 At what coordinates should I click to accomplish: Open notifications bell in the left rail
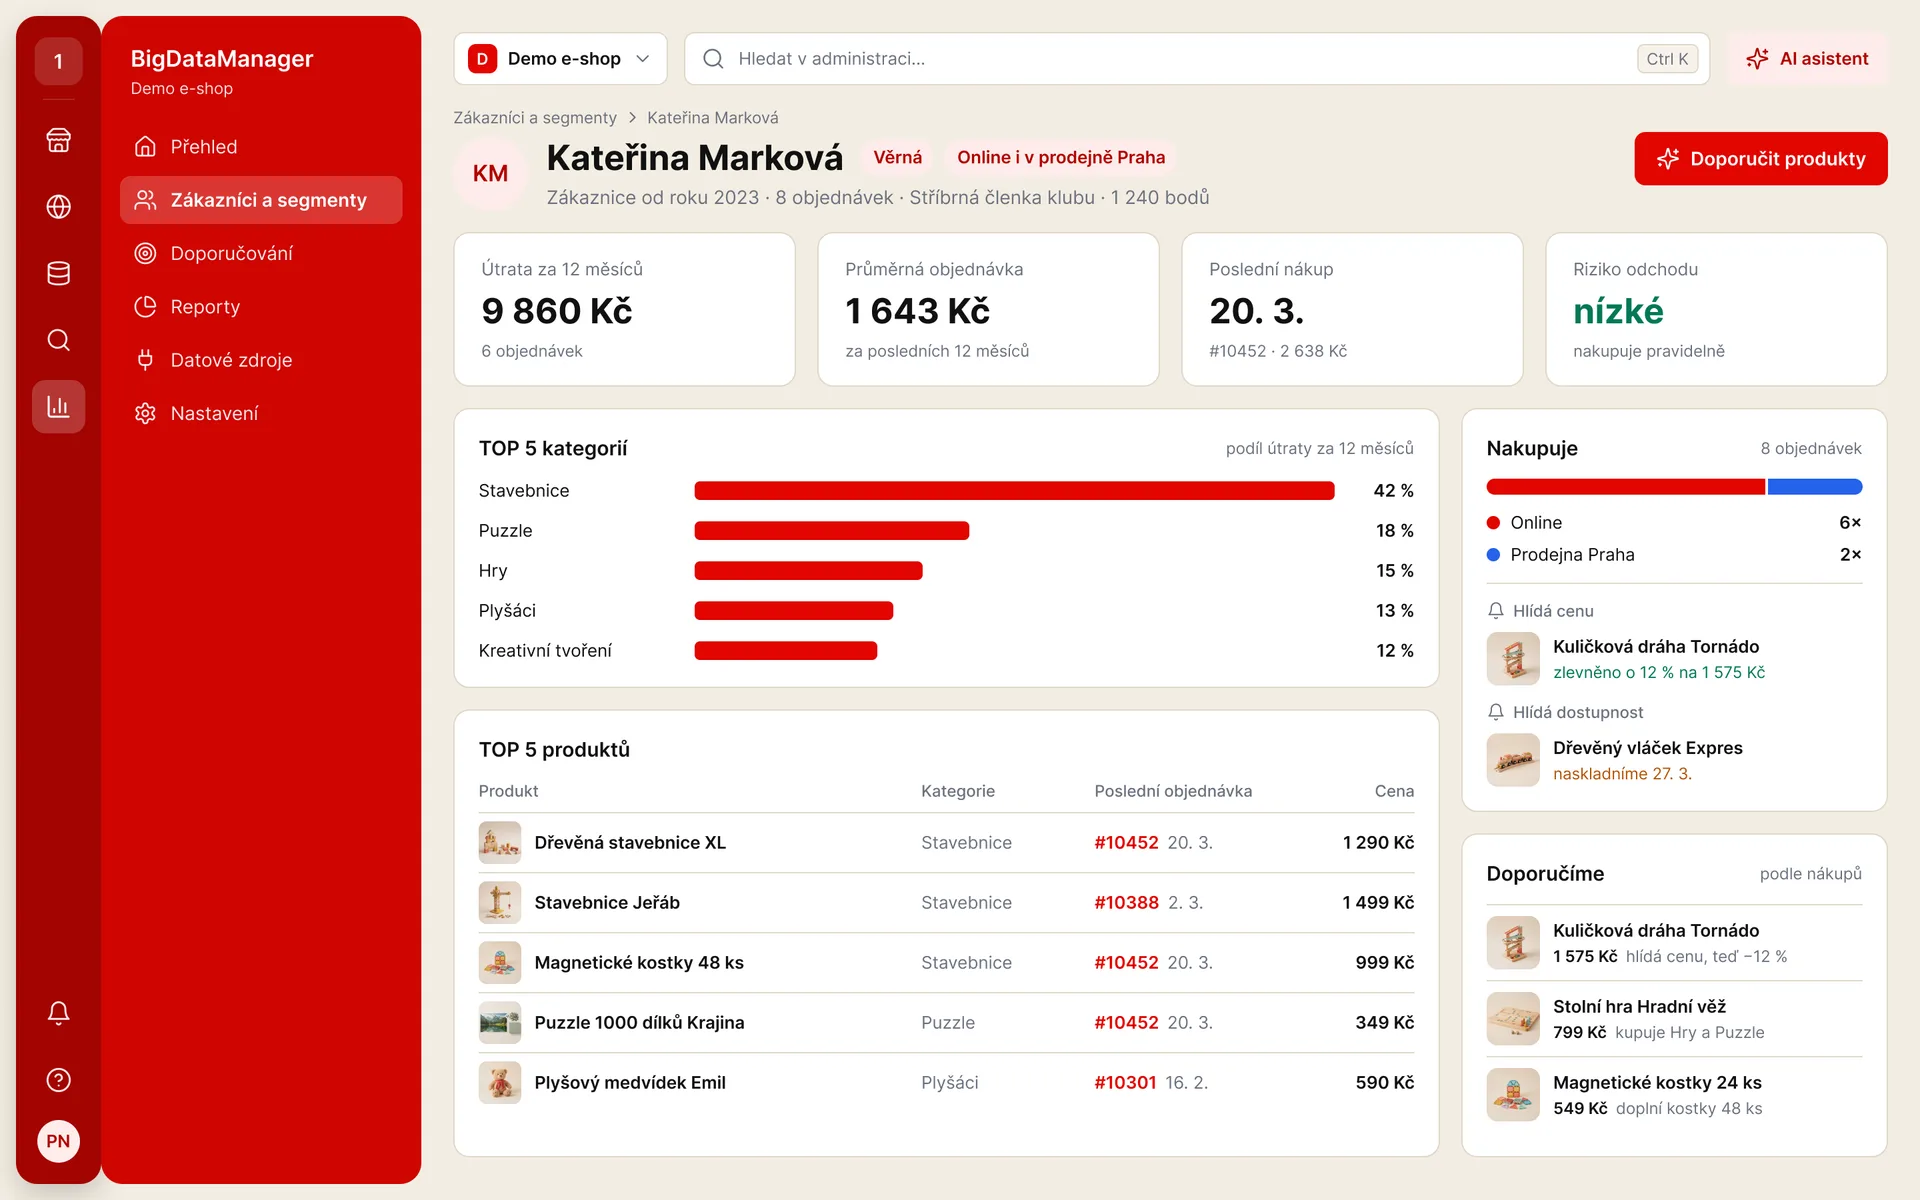pyautogui.click(x=58, y=1013)
